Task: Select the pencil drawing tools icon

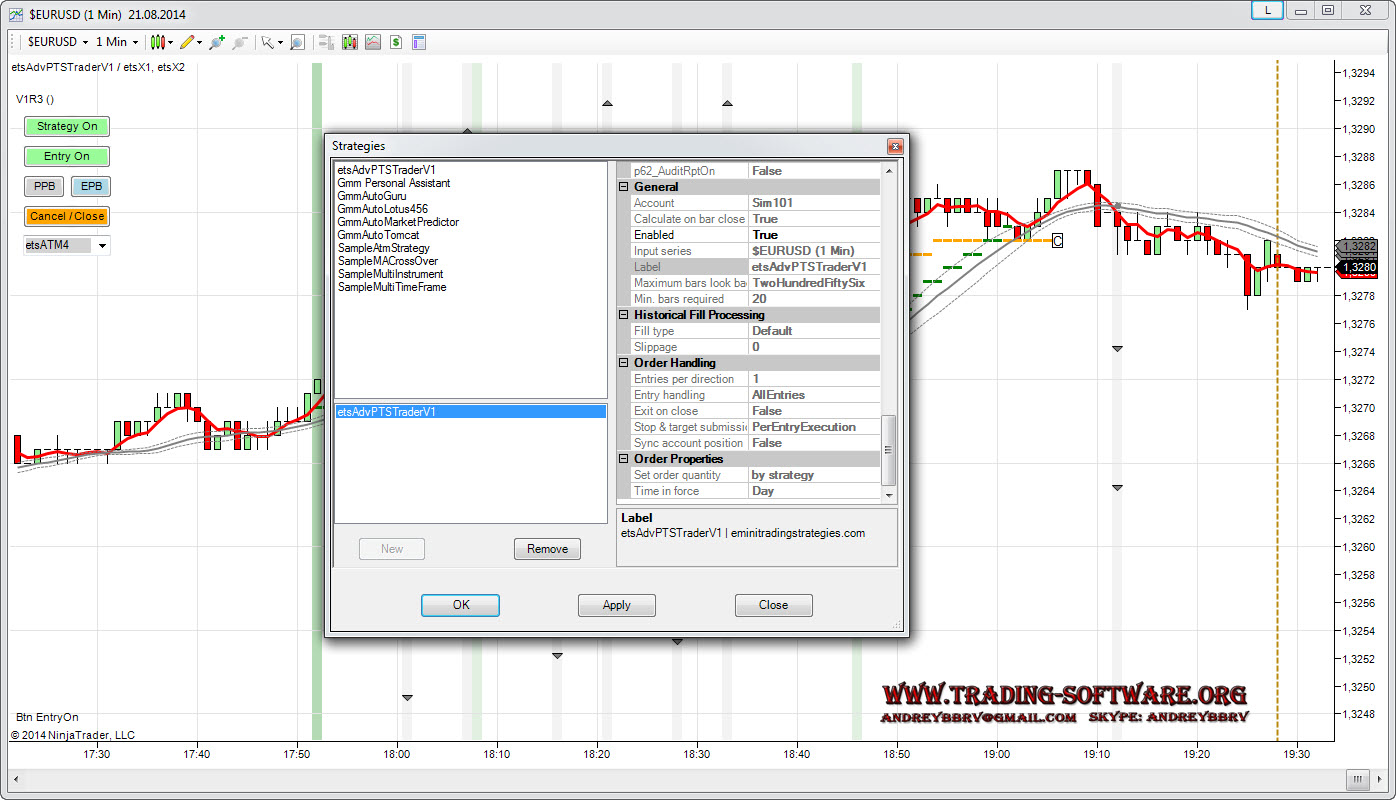Action: coord(187,42)
